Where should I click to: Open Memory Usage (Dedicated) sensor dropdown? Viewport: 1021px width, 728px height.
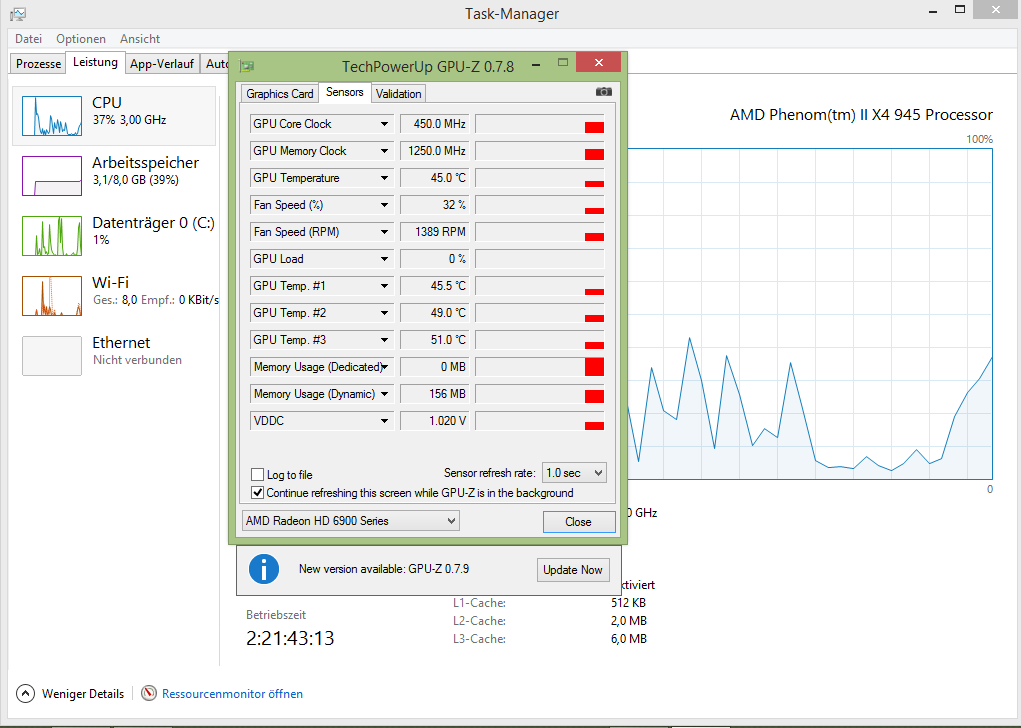384,367
